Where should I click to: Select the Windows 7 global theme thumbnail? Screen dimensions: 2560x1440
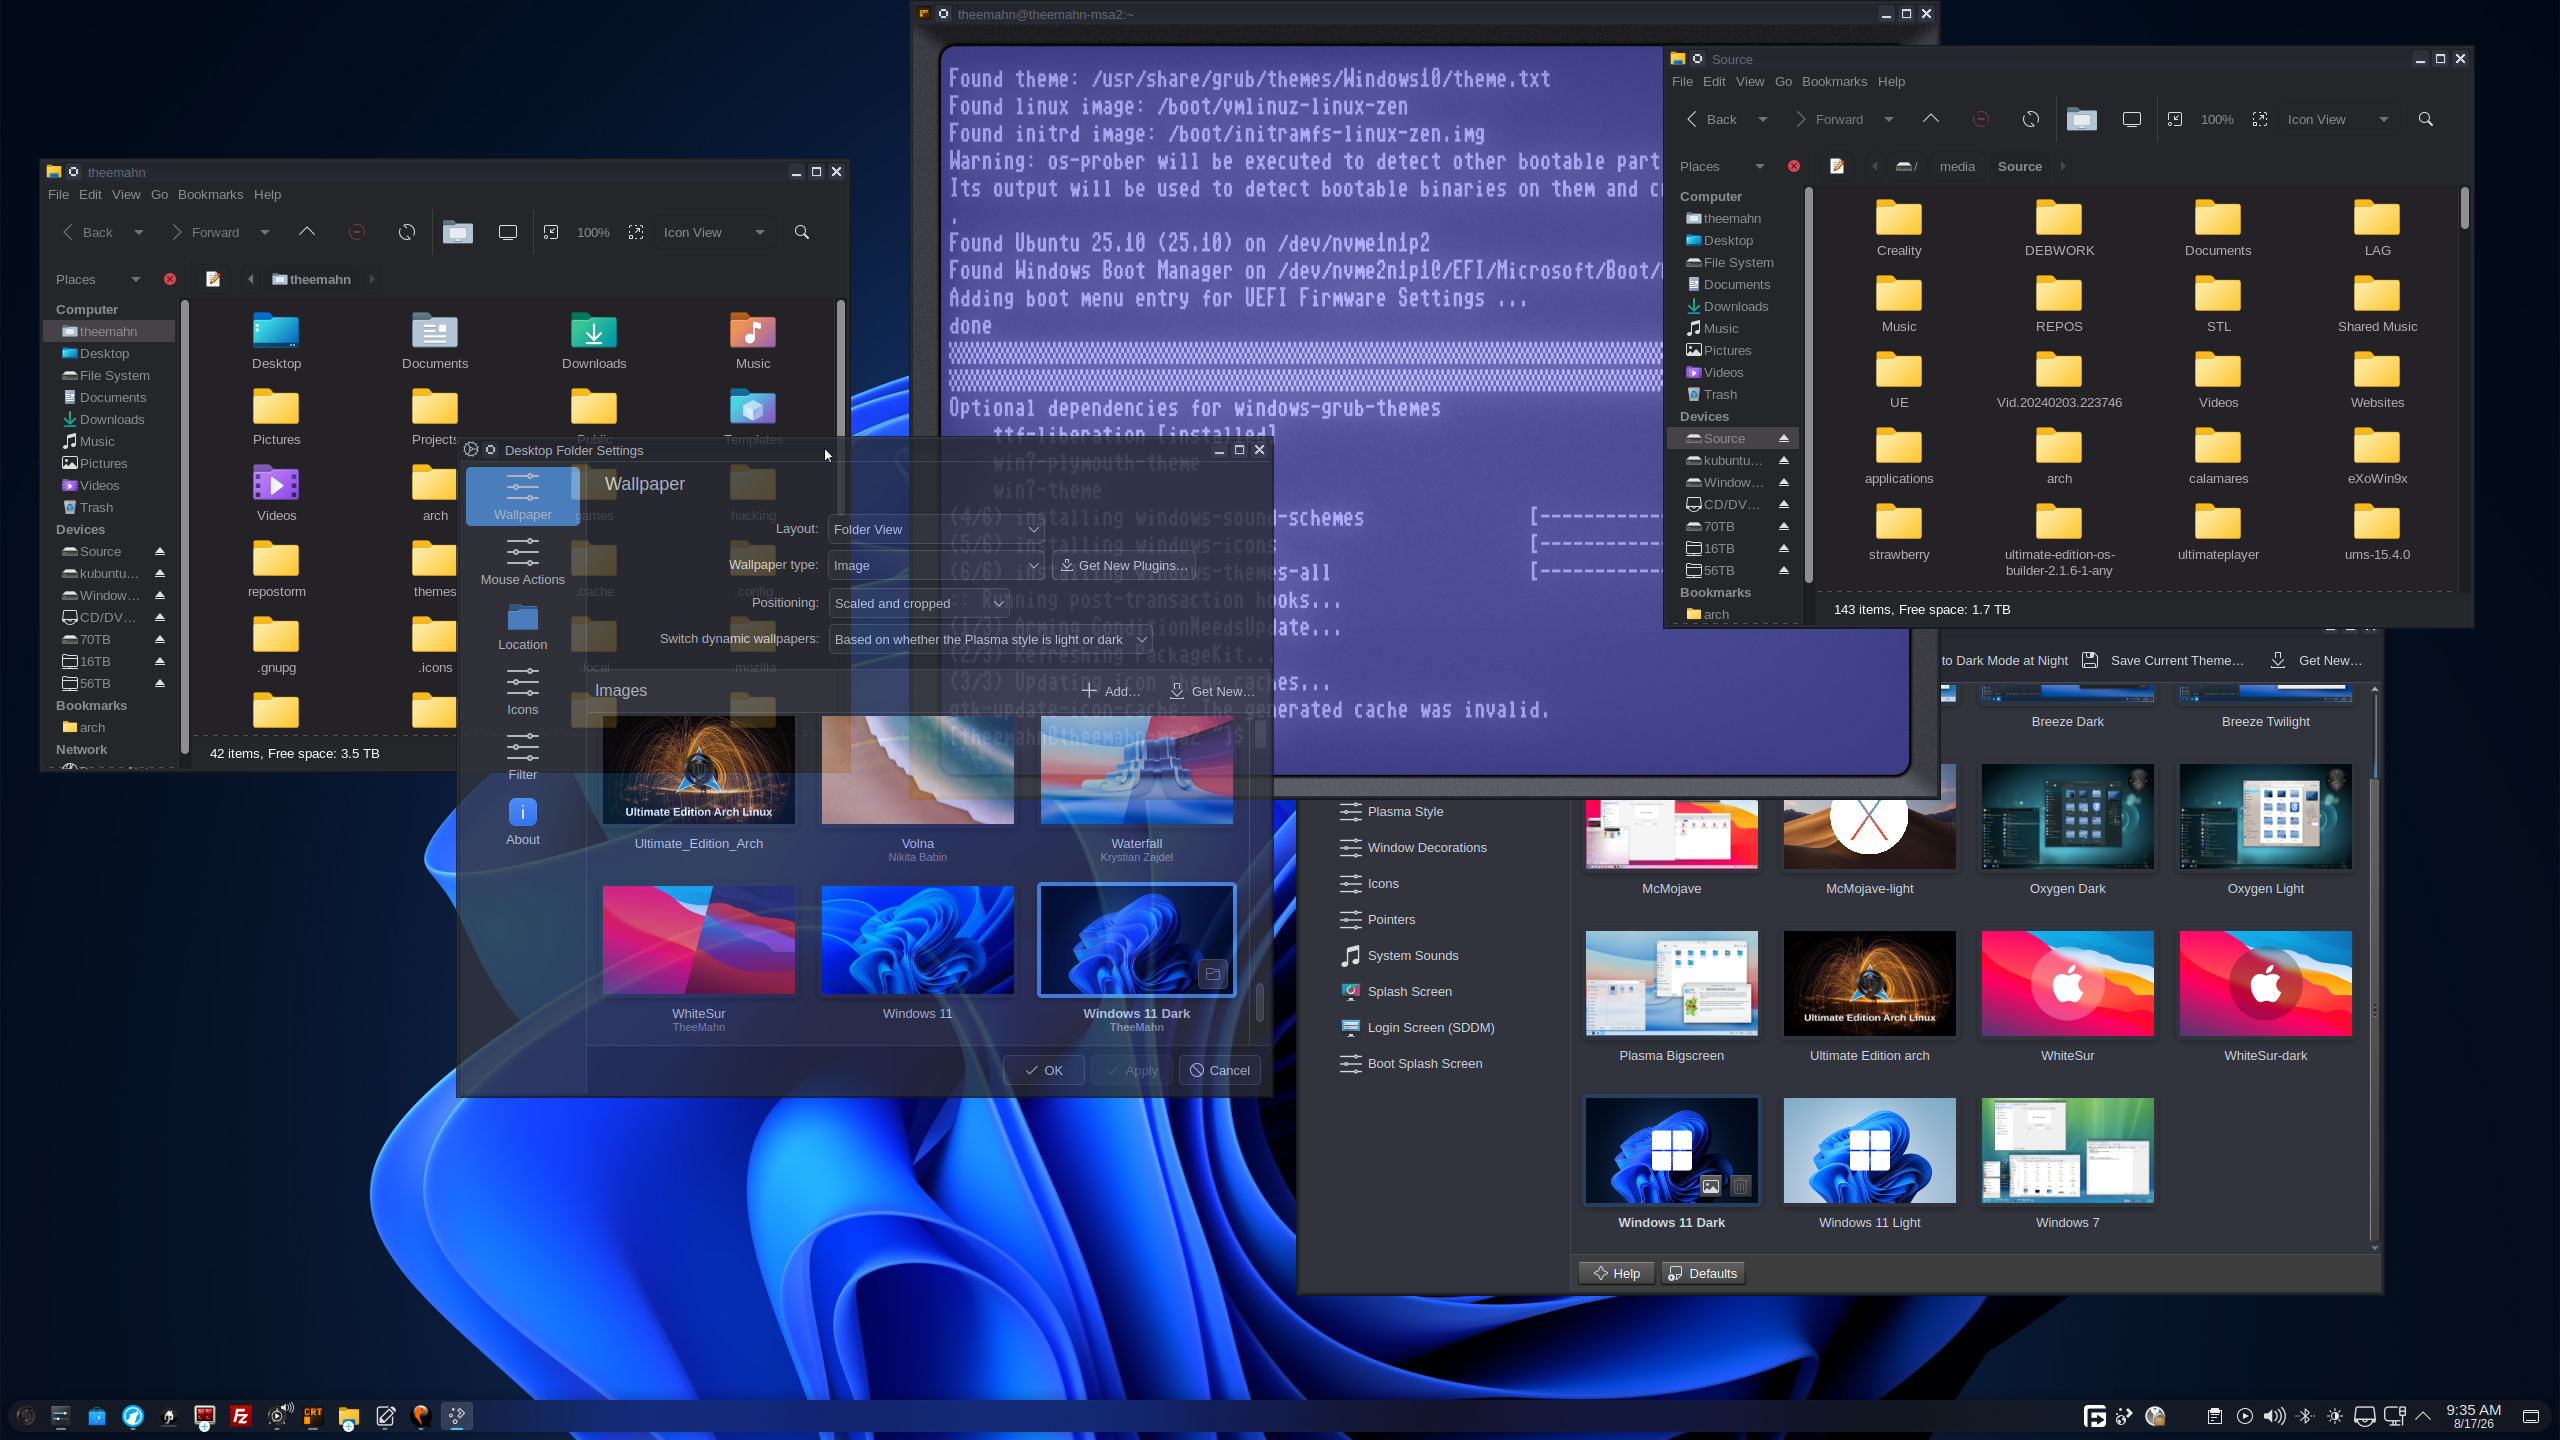(2067, 1151)
